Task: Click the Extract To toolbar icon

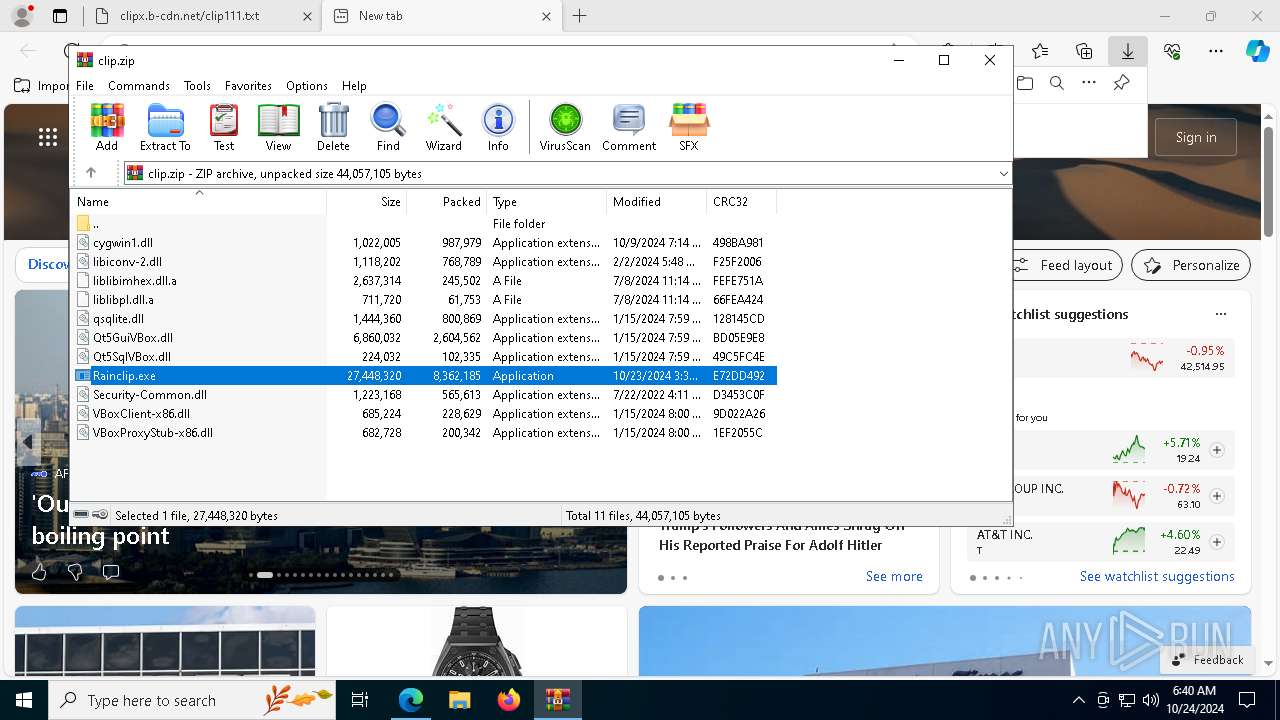Action: pos(165,127)
